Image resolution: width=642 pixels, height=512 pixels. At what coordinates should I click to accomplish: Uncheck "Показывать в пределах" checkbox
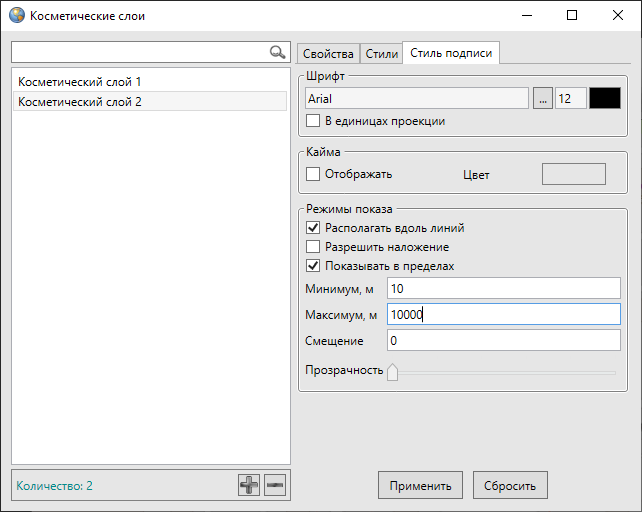tap(313, 266)
